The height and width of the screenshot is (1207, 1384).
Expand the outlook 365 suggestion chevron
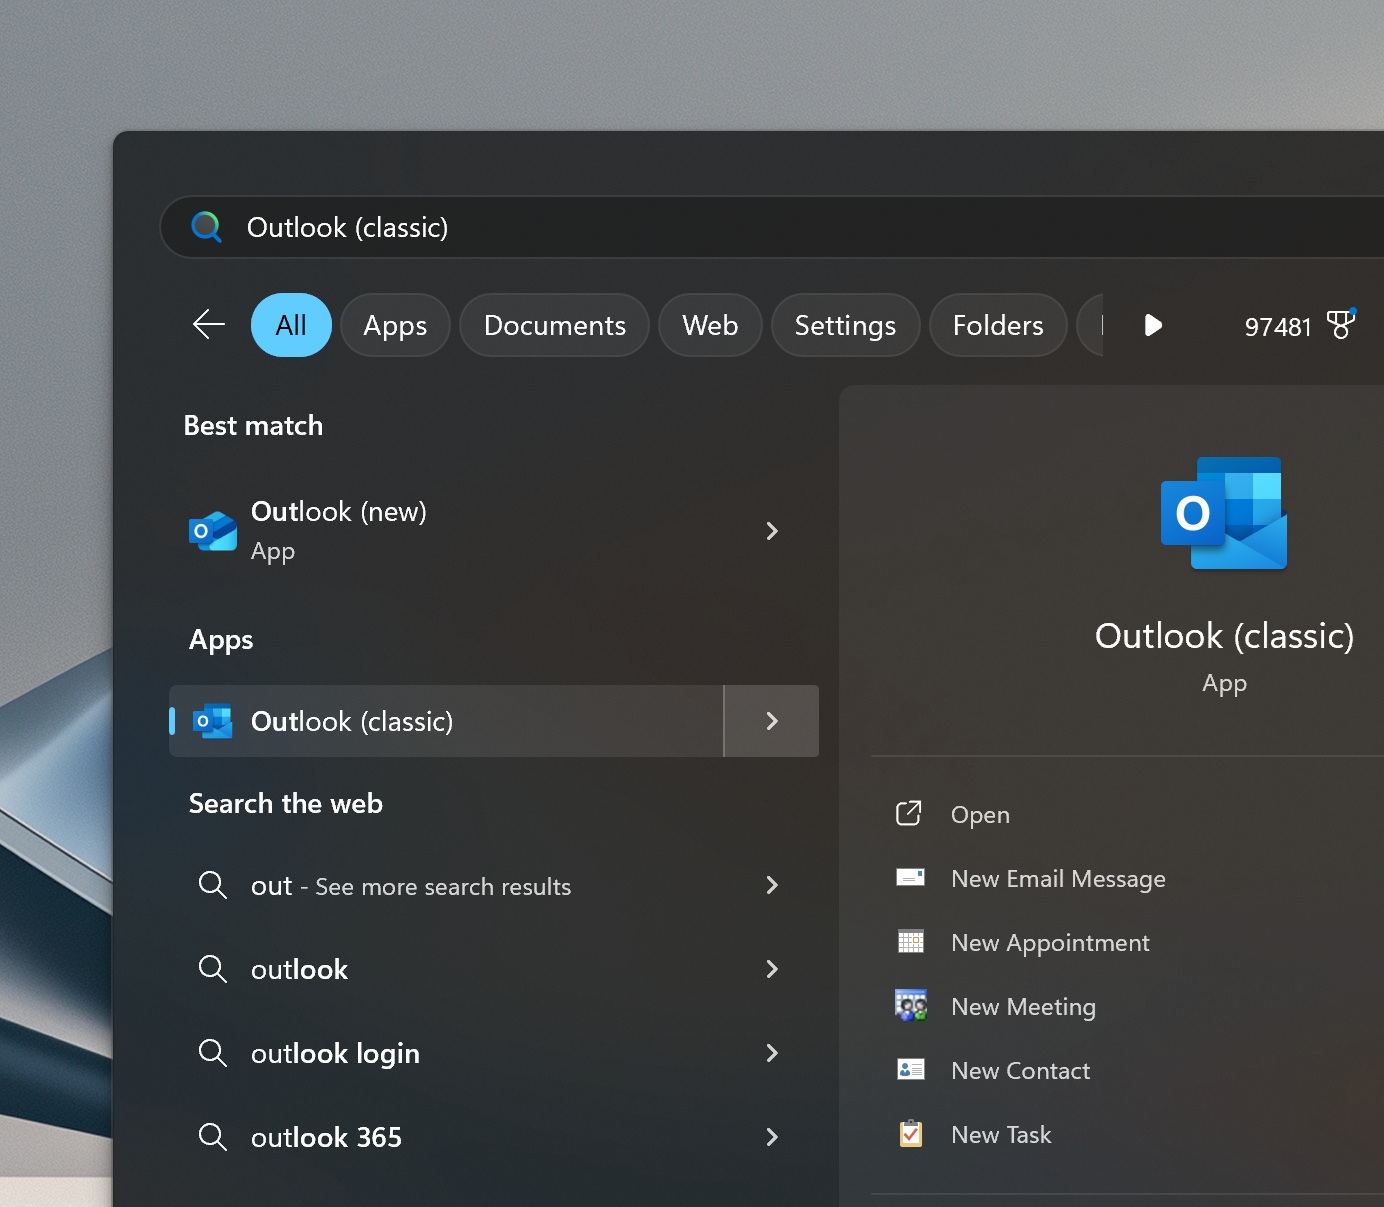coord(771,1137)
